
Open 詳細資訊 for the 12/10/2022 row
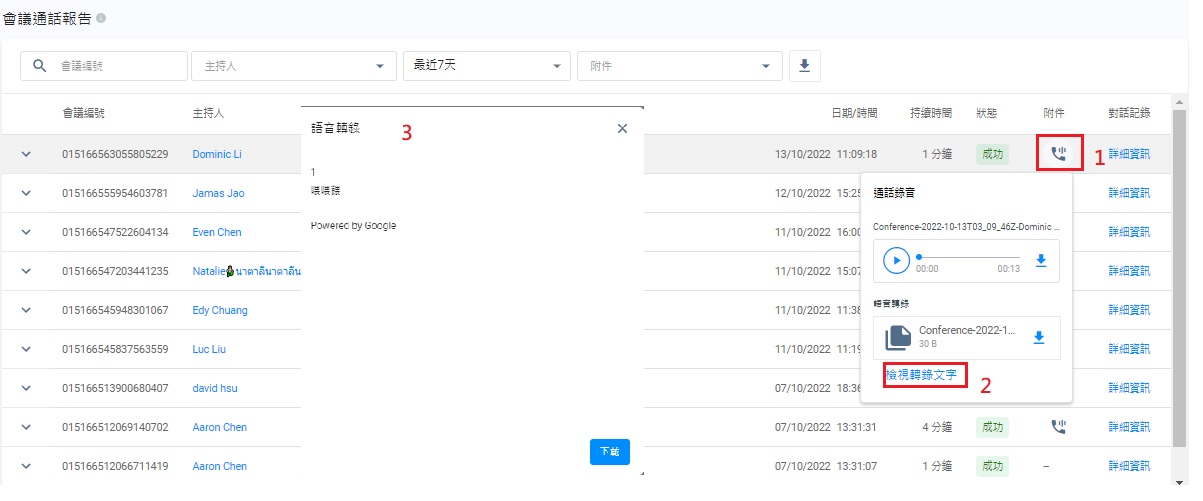(1129, 194)
